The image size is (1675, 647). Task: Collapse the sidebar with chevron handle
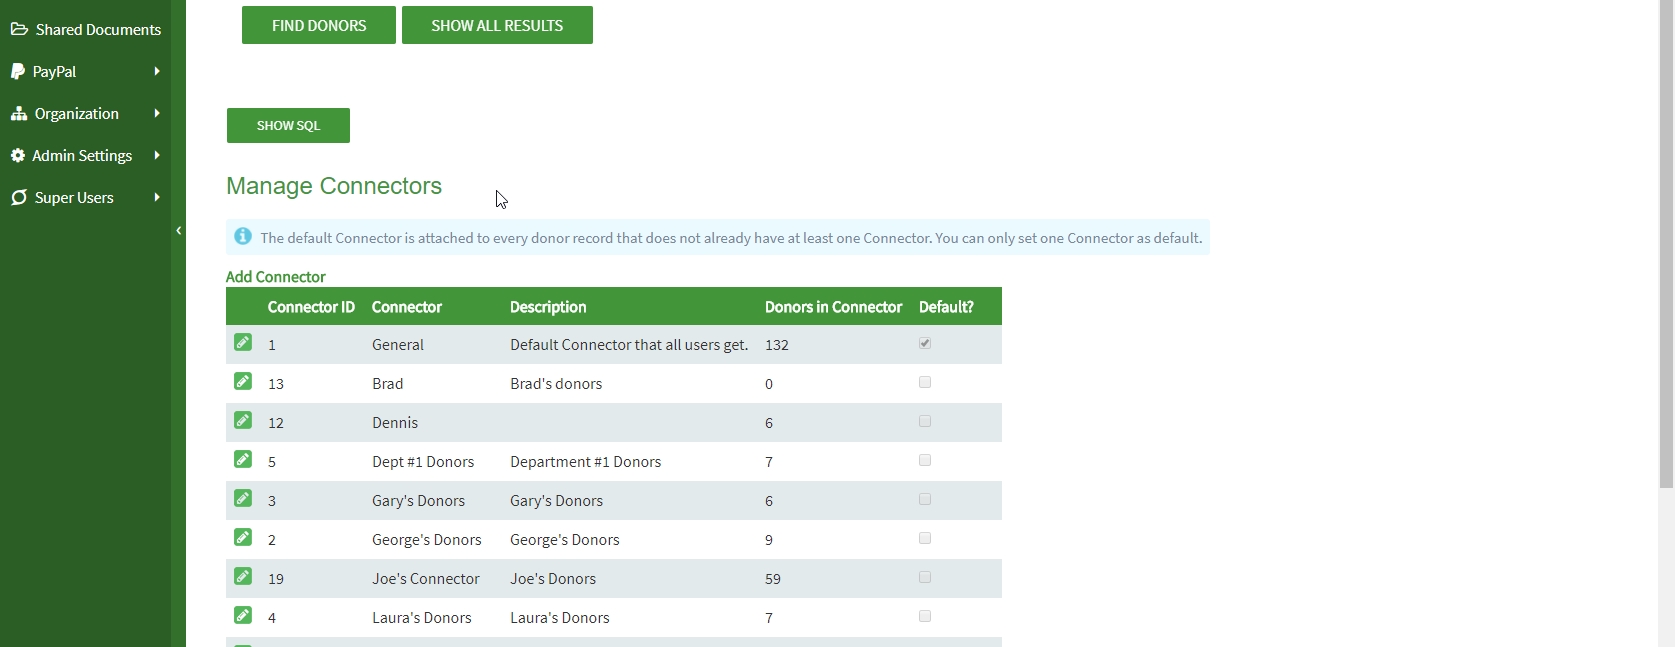click(x=179, y=231)
